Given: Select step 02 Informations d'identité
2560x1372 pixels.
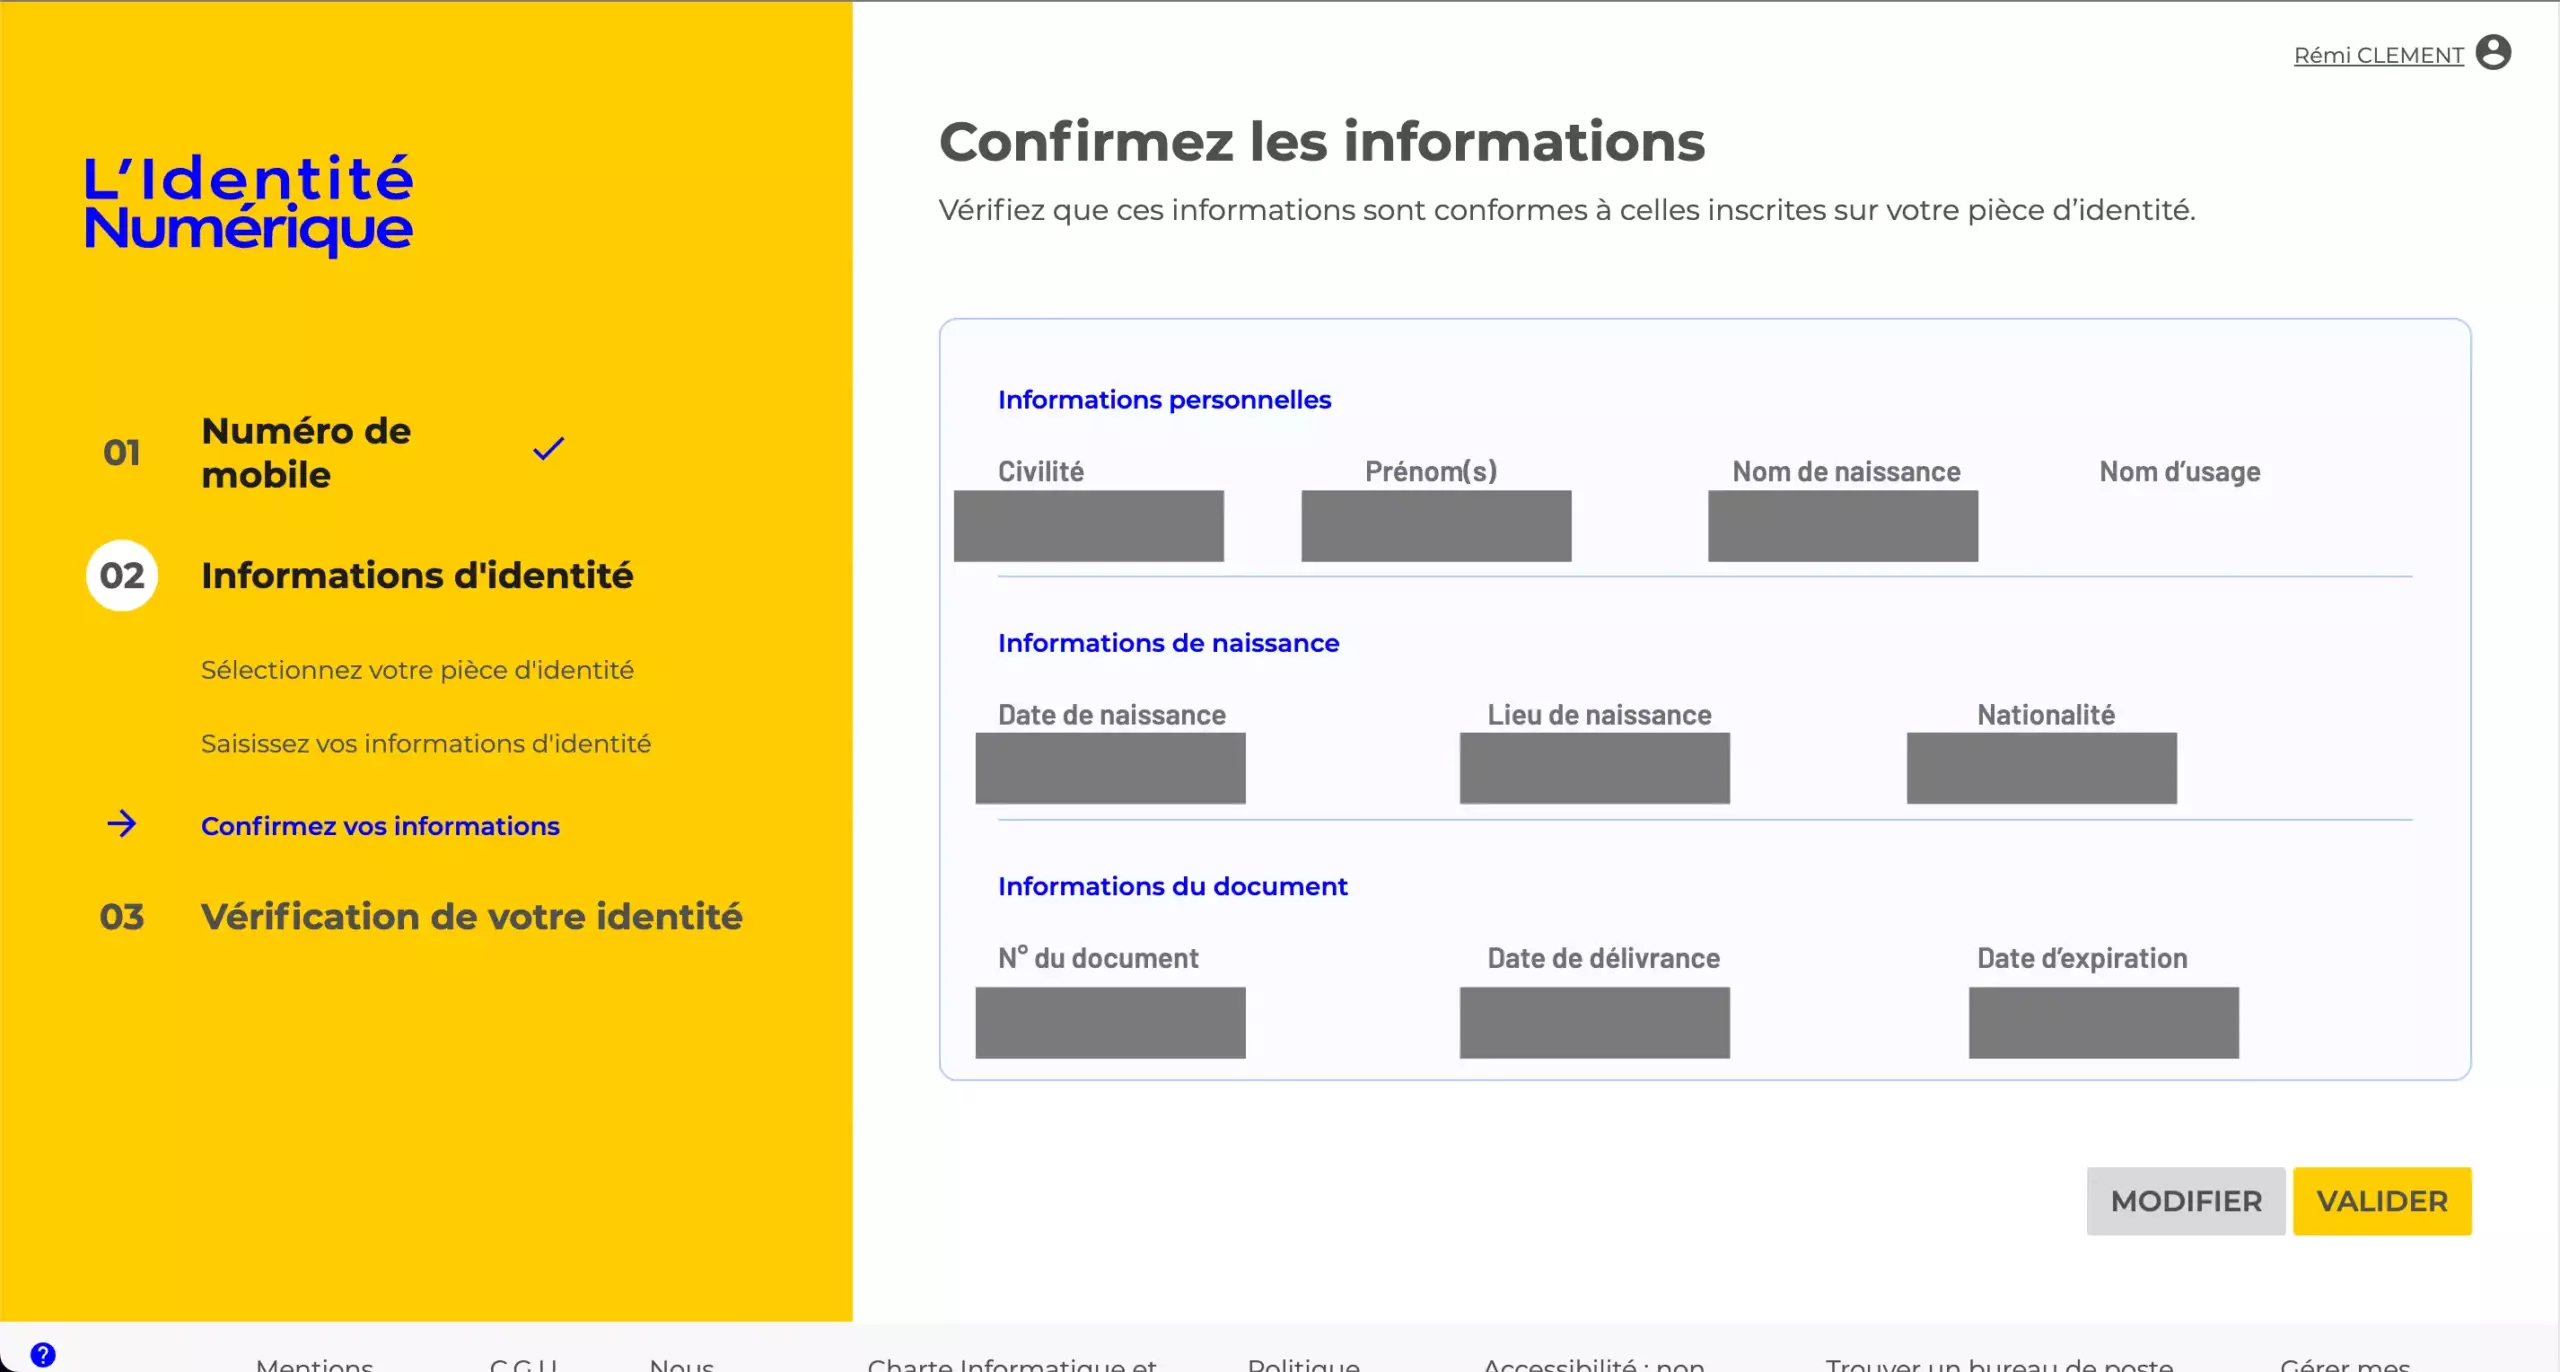Looking at the screenshot, I should click(x=417, y=575).
